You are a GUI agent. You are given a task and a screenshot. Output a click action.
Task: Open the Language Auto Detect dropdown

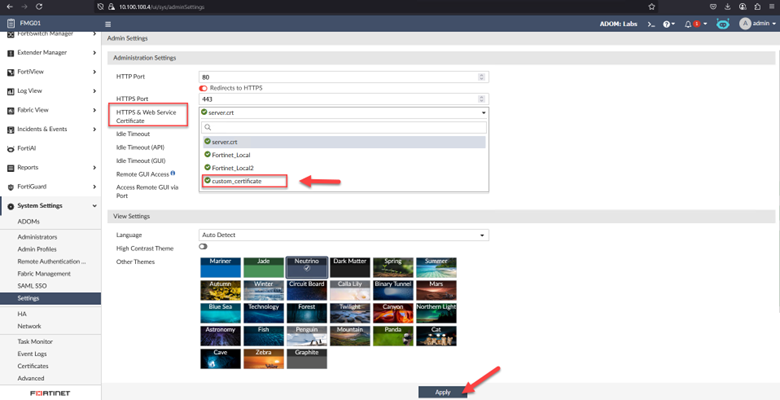(344, 235)
